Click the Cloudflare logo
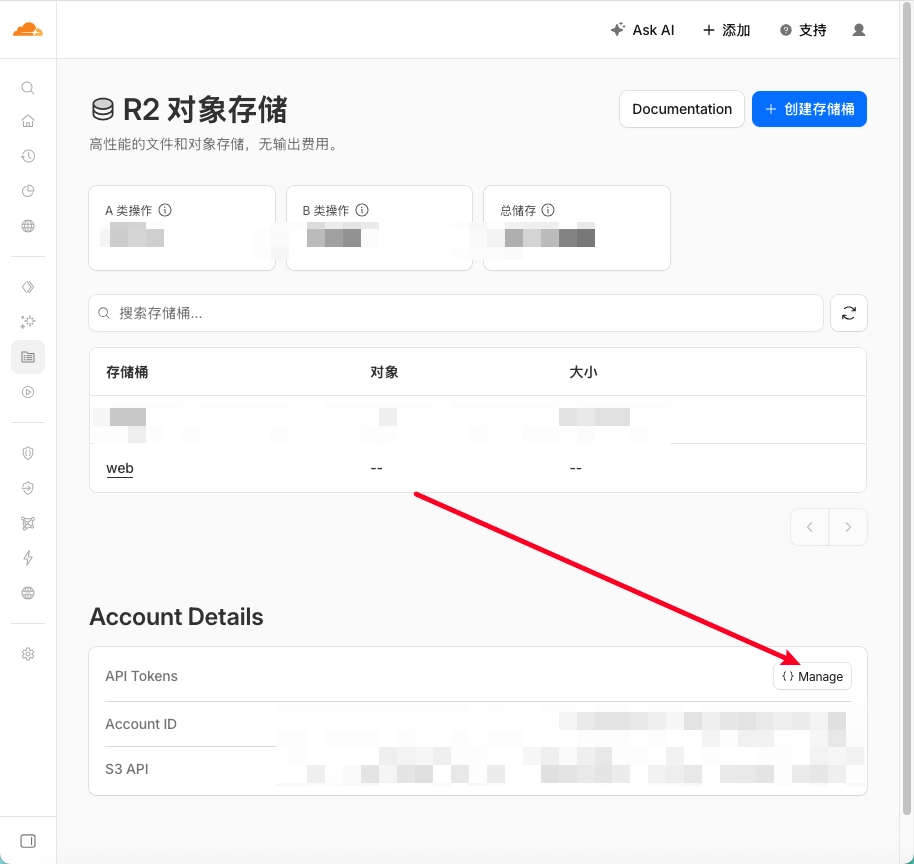Image resolution: width=914 pixels, height=864 pixels. tap(28, 29)
